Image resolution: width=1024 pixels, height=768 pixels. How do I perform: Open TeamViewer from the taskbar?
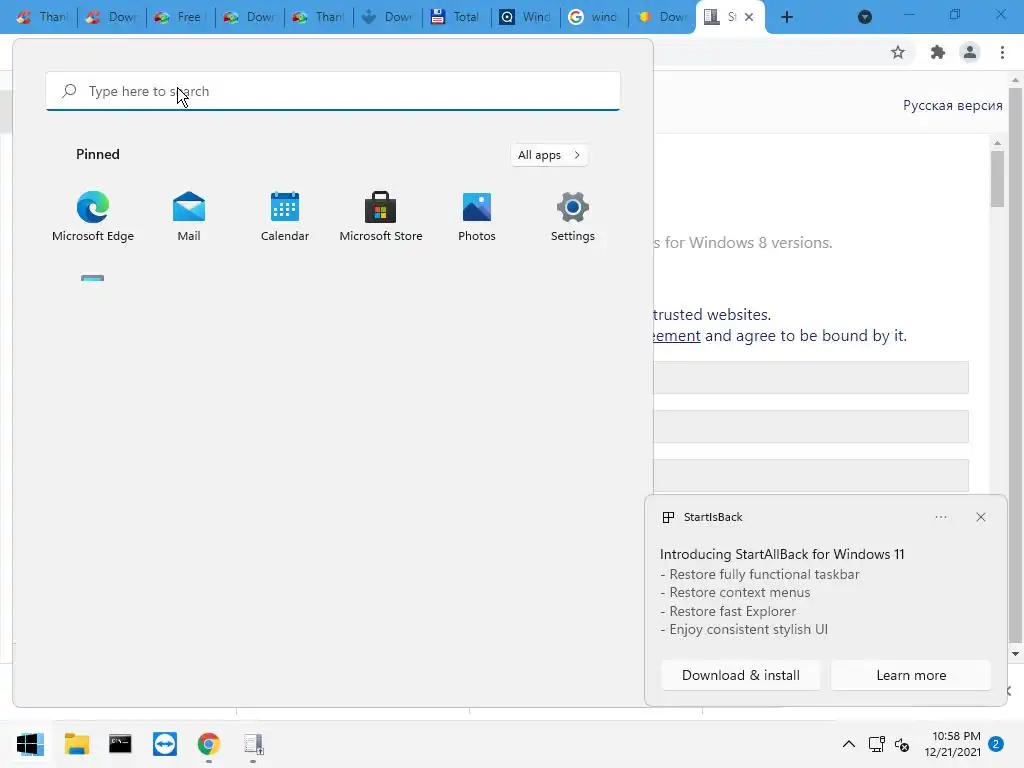click(x=165, y=744)
